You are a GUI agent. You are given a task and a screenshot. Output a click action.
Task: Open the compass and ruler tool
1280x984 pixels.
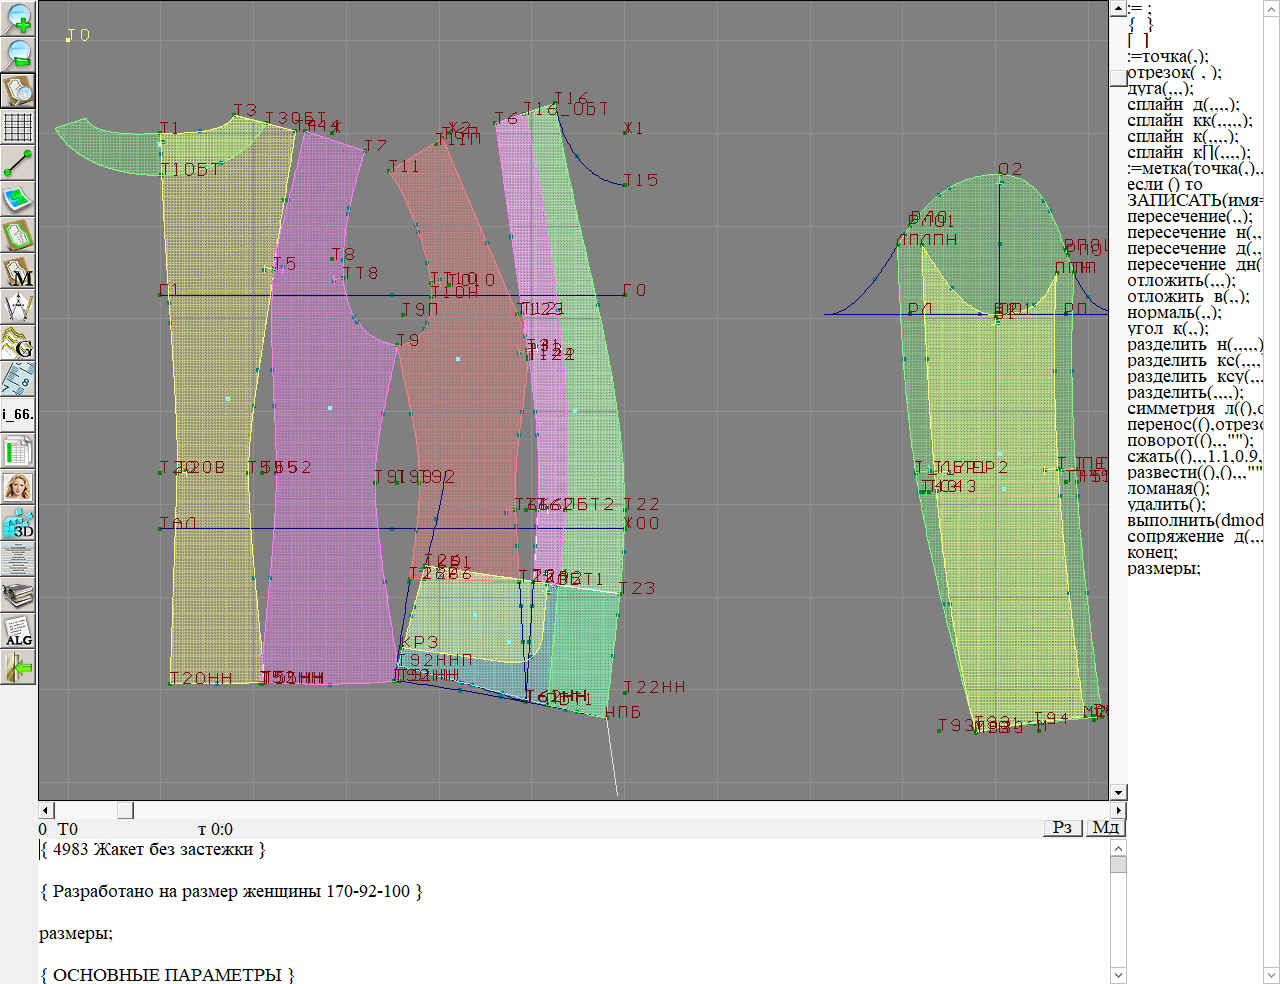click(x=18, y=306)
